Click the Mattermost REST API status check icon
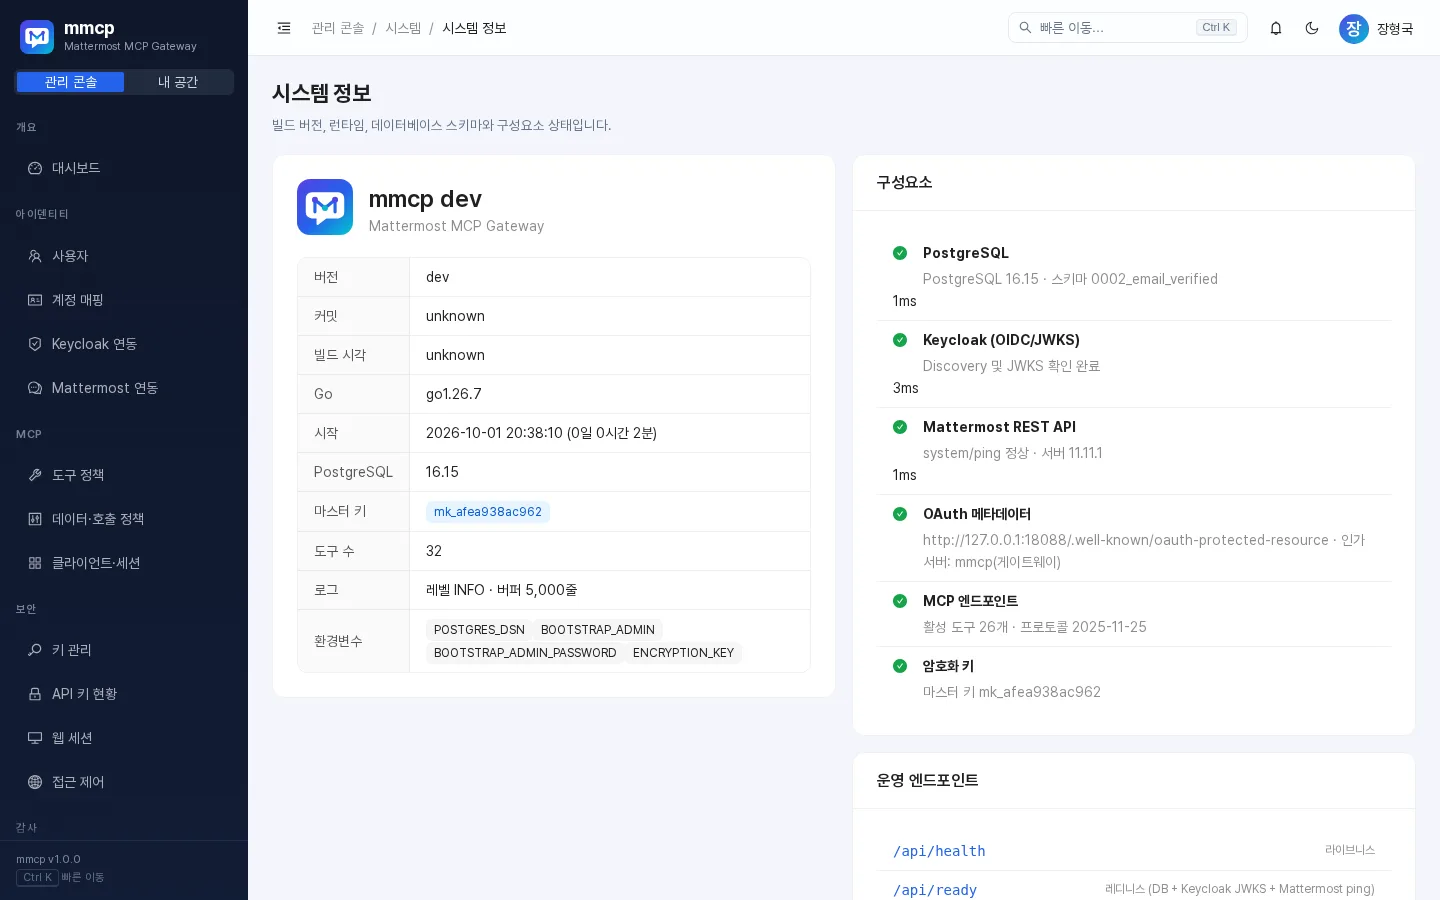The image size is (1440, 900). click(900, 427)
